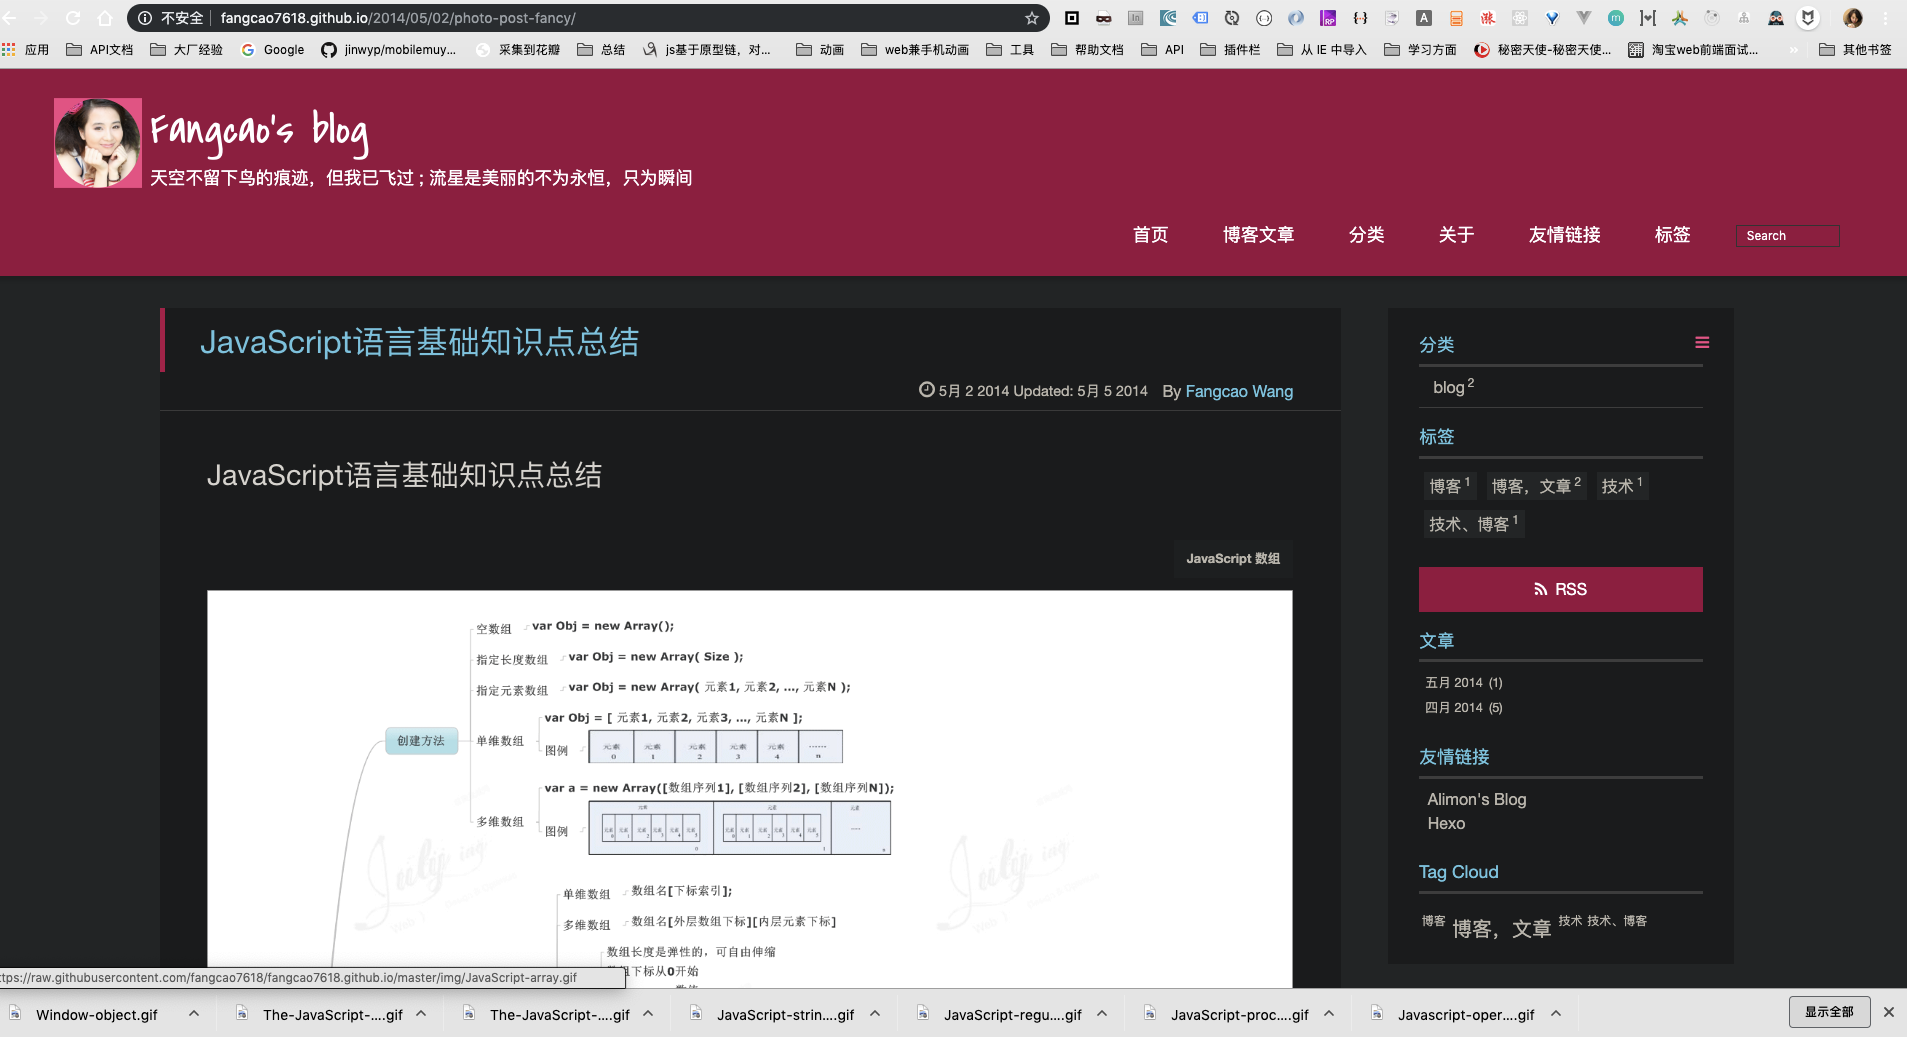1907x1037 pixels.
Task: Open the 淘宝web前端面试 bookmark
Action: [1693, 50]
